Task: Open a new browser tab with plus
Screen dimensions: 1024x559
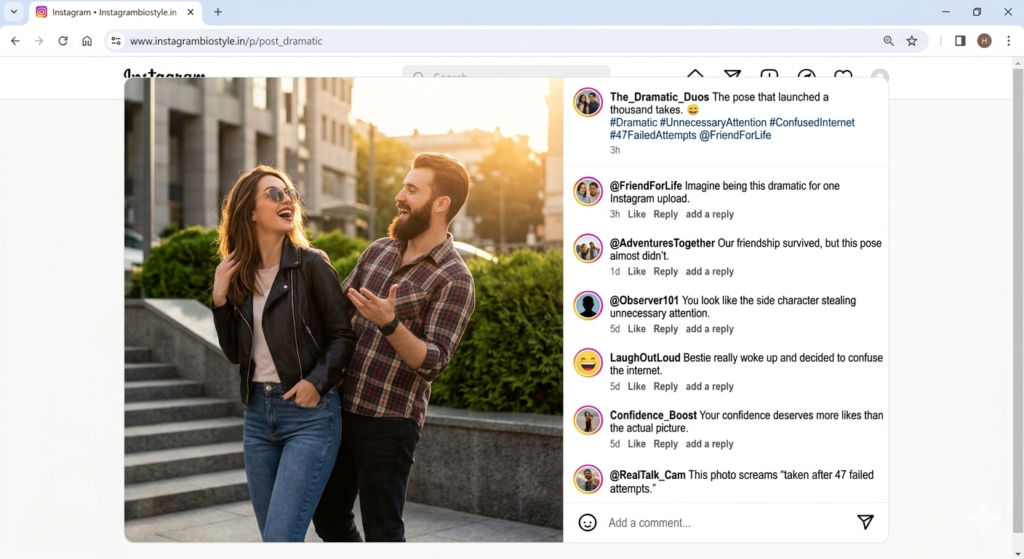Action: pyautogui.click(x=218, y=12)
